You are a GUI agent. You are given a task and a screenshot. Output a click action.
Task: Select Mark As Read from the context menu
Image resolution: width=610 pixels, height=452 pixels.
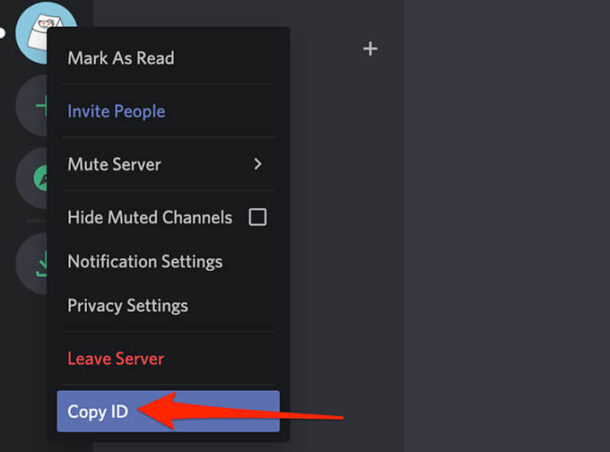(x=120, y=58)
